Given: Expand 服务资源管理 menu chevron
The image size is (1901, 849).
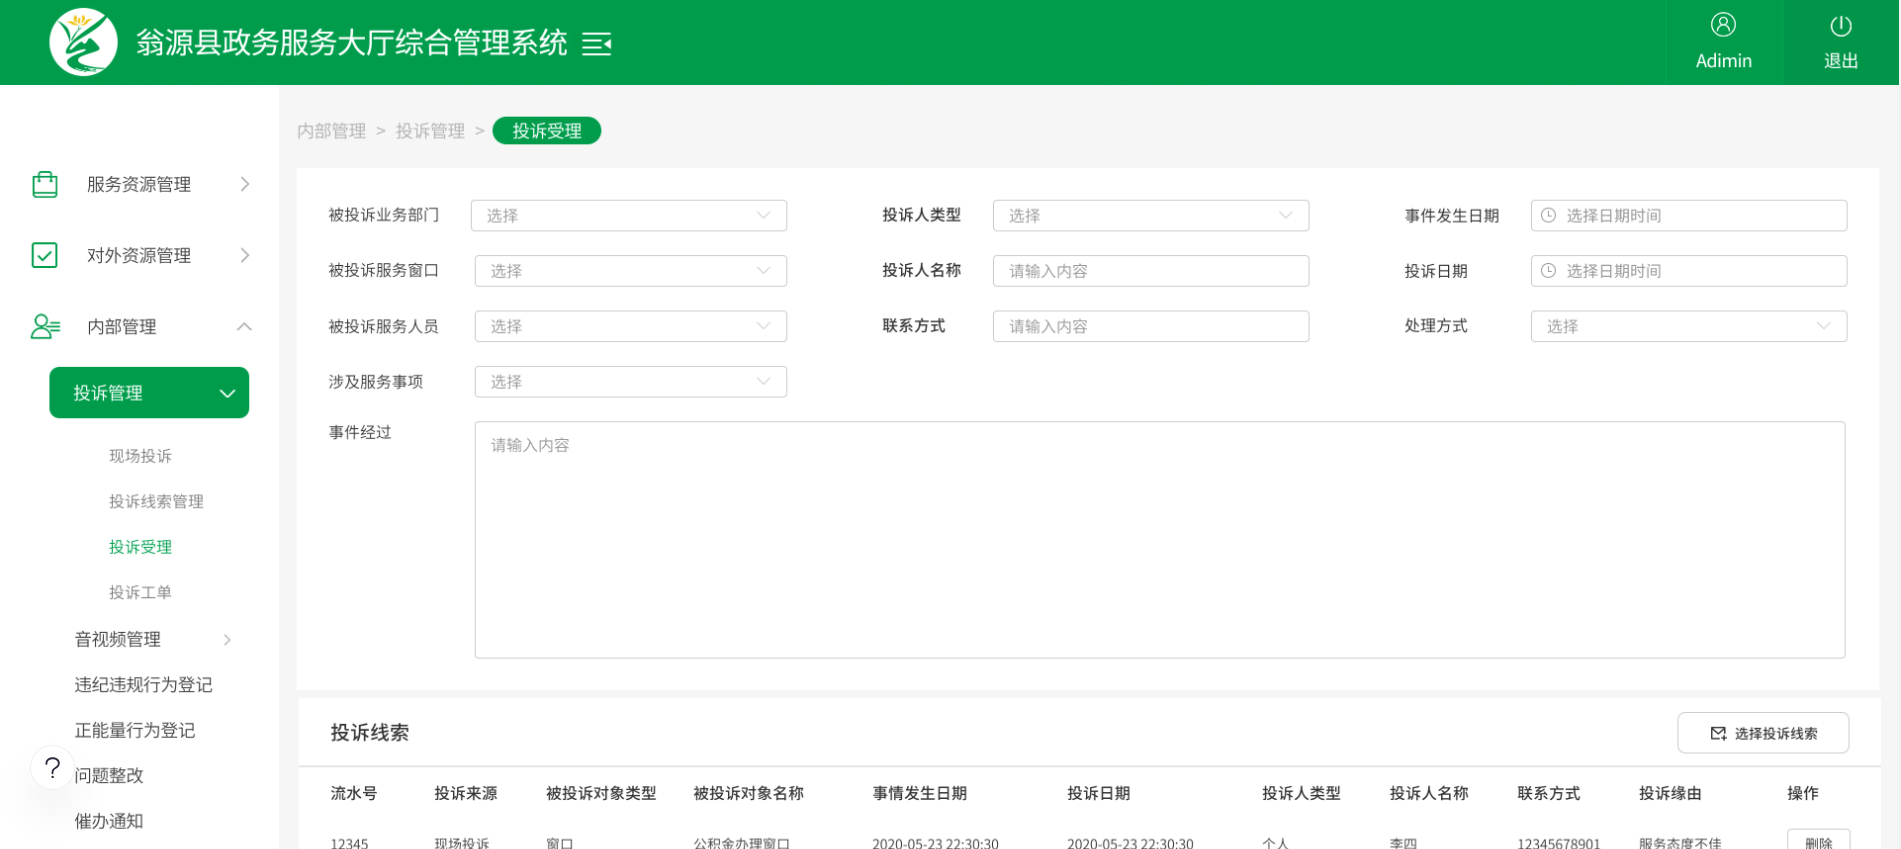Looking at the screenshot, I should 245,184.
